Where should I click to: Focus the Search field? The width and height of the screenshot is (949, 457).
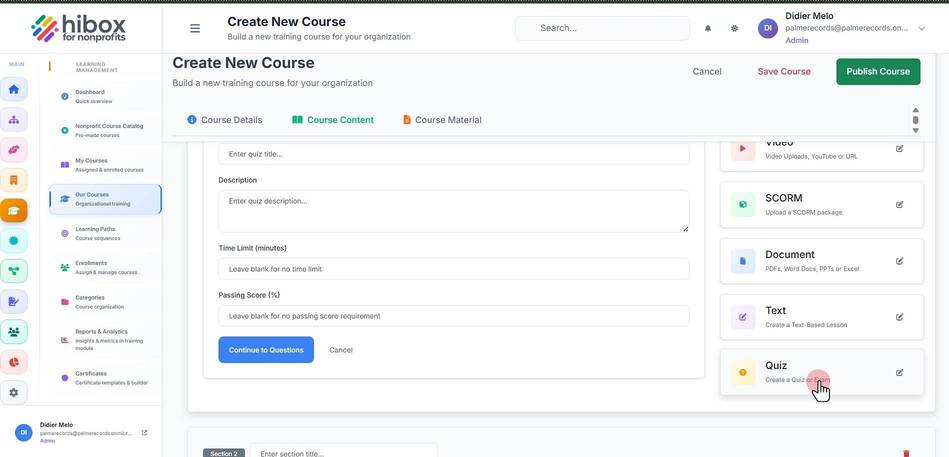click(x=602, y=28)
